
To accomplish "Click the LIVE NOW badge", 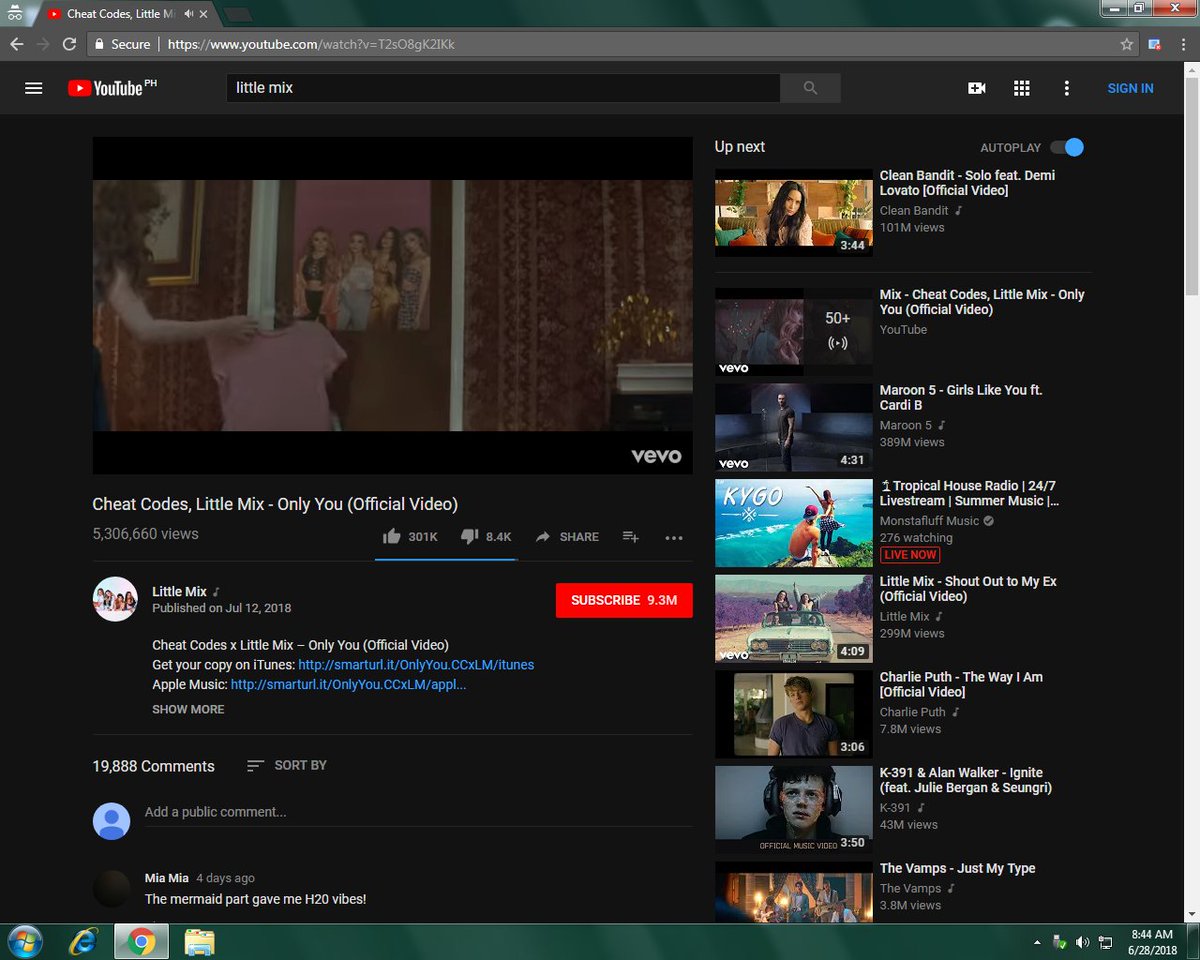I will click(910, 555).
